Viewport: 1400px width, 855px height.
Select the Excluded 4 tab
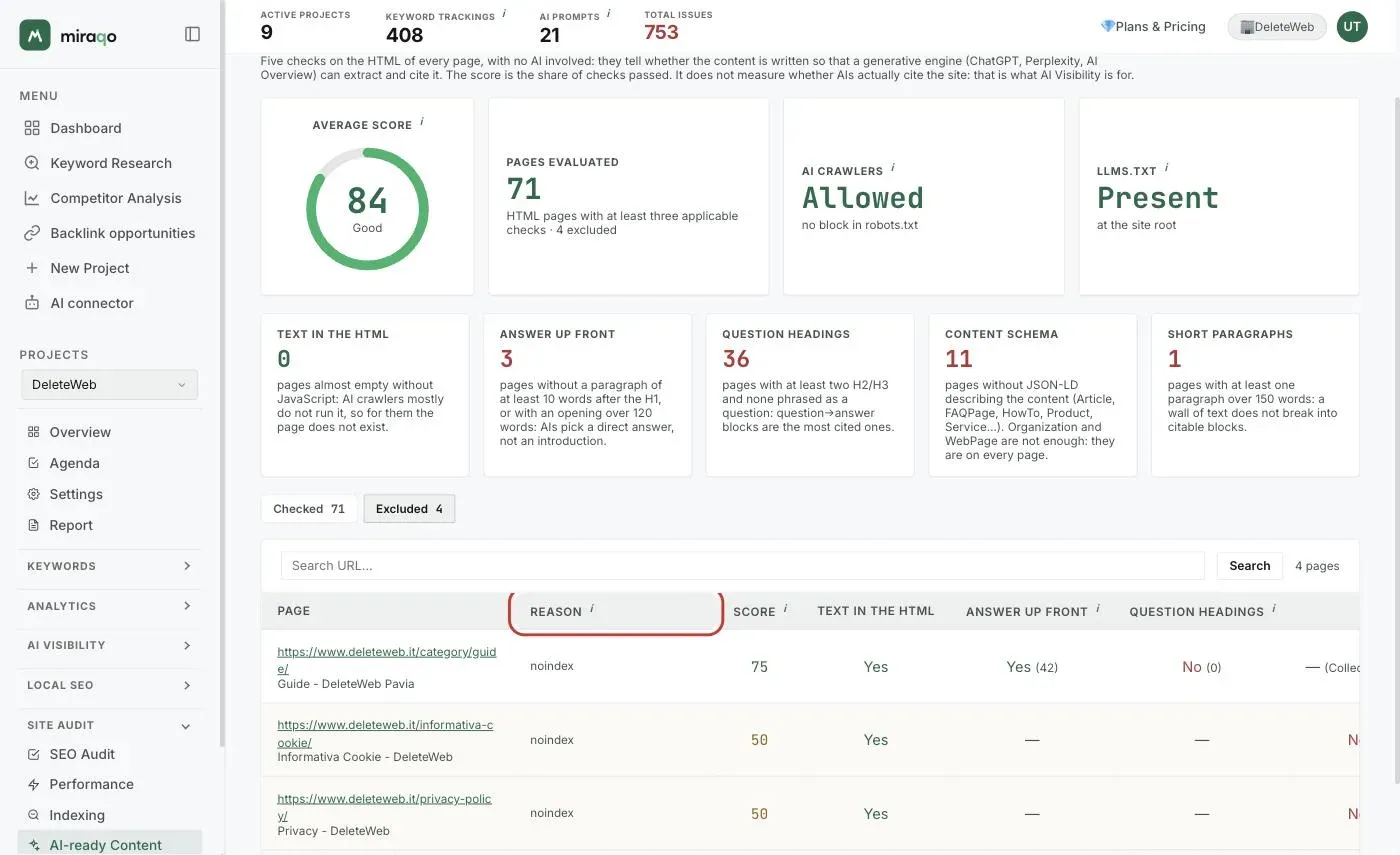pyautogui.click(x=409, y=509)
